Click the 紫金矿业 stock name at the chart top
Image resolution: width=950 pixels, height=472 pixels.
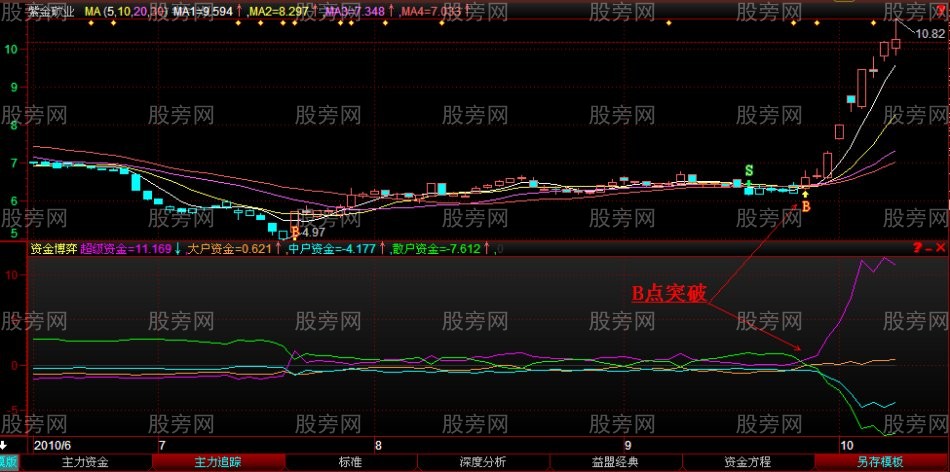coord(53,12)
